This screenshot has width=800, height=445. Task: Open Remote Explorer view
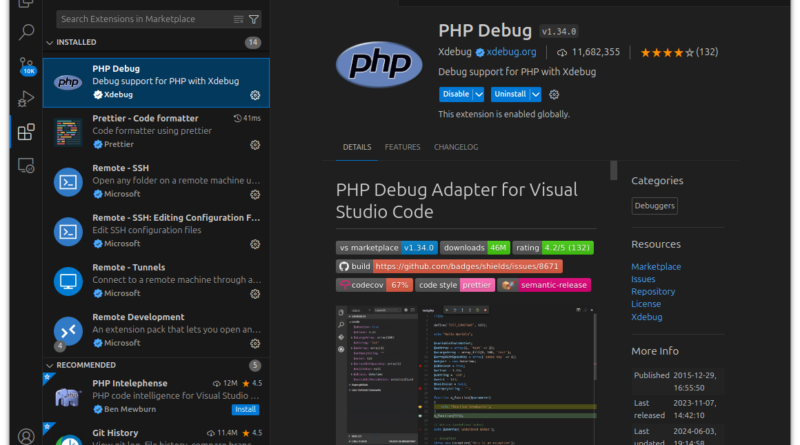click(26, 166)
